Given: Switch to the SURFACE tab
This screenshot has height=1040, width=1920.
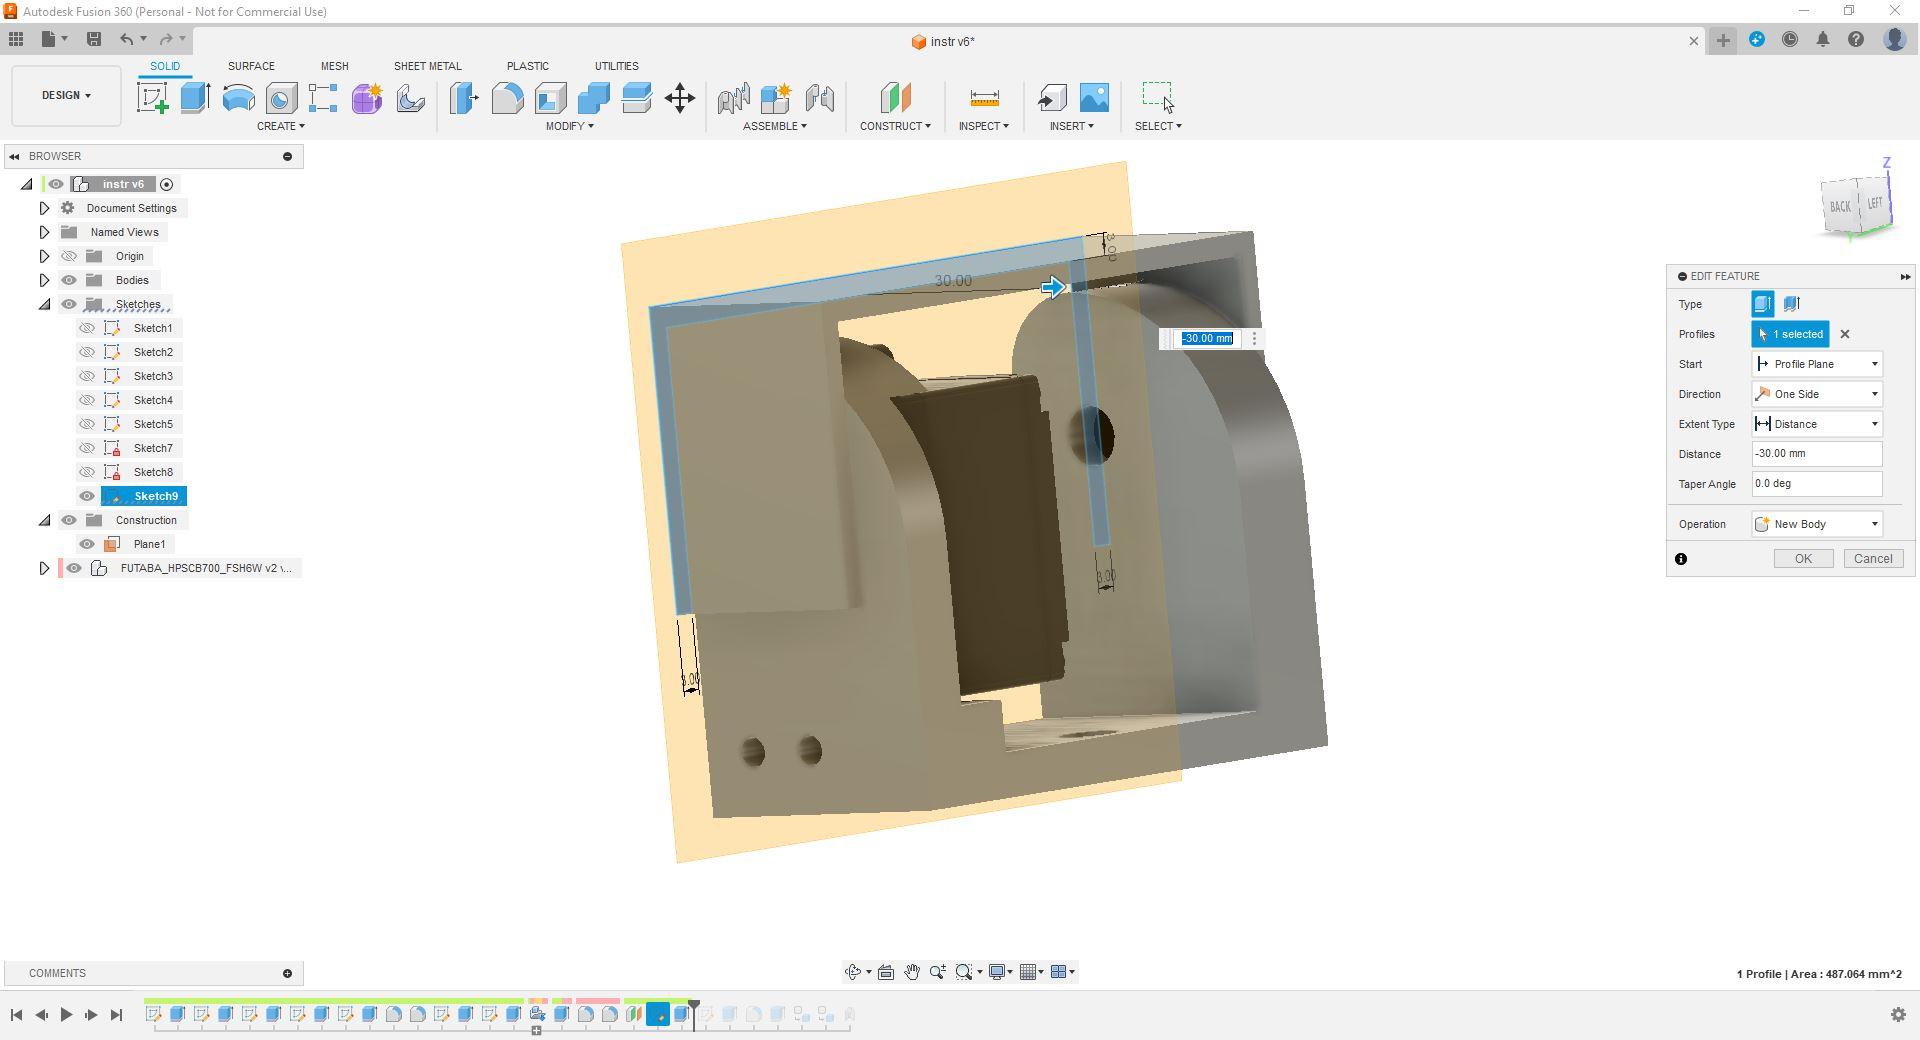Looking at the screenshot, I should pyautogui.click(x=251, y=66).
